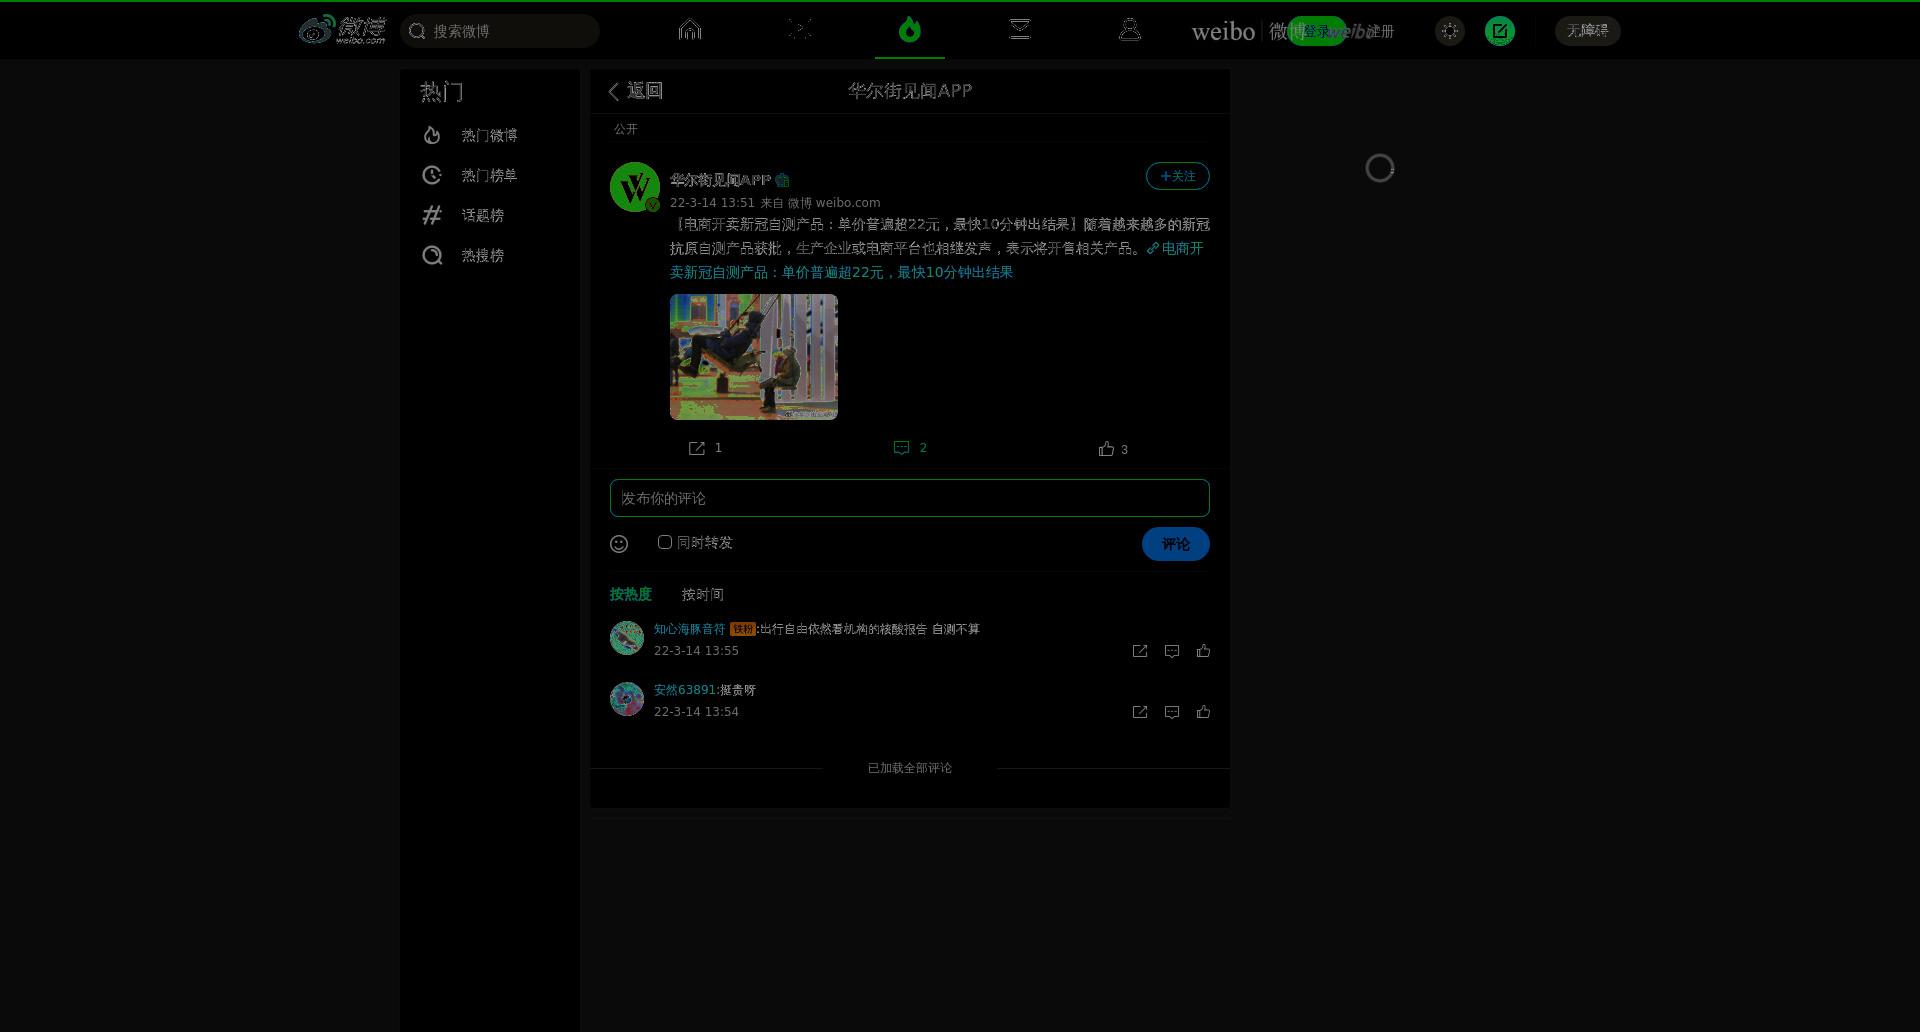Open 安然63891 commenter avatar
The image size is (1920, 1032).
[627, 699]
